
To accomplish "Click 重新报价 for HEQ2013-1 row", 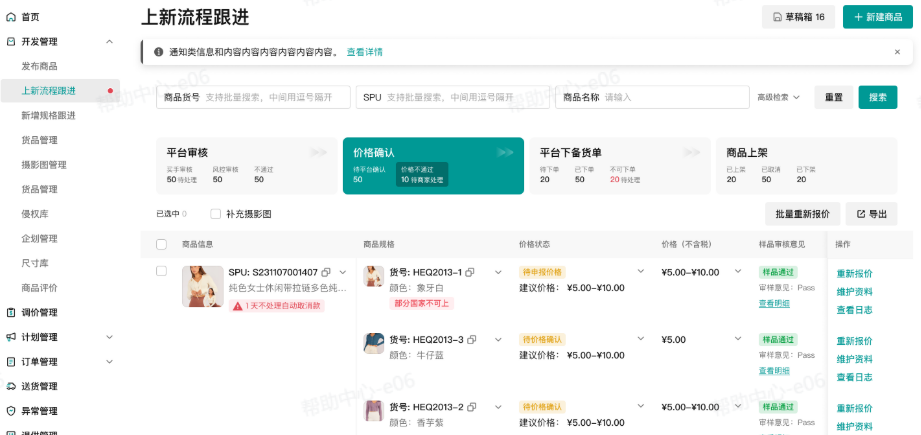I will tap(854, 274).
